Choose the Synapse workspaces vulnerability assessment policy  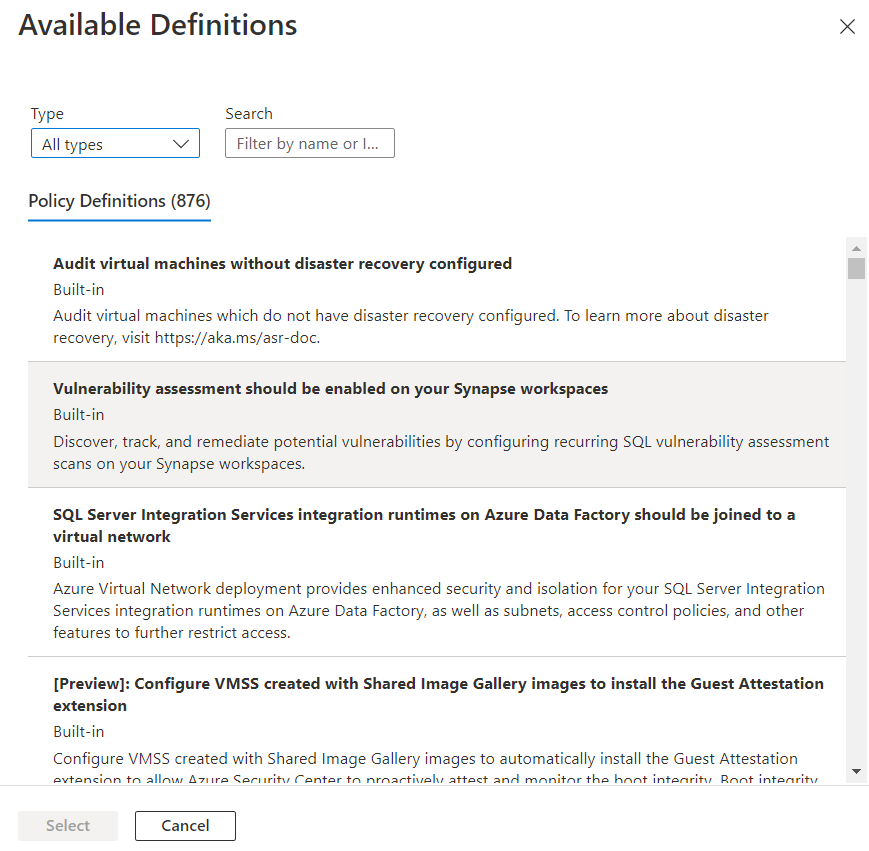[x=330, y=389]
